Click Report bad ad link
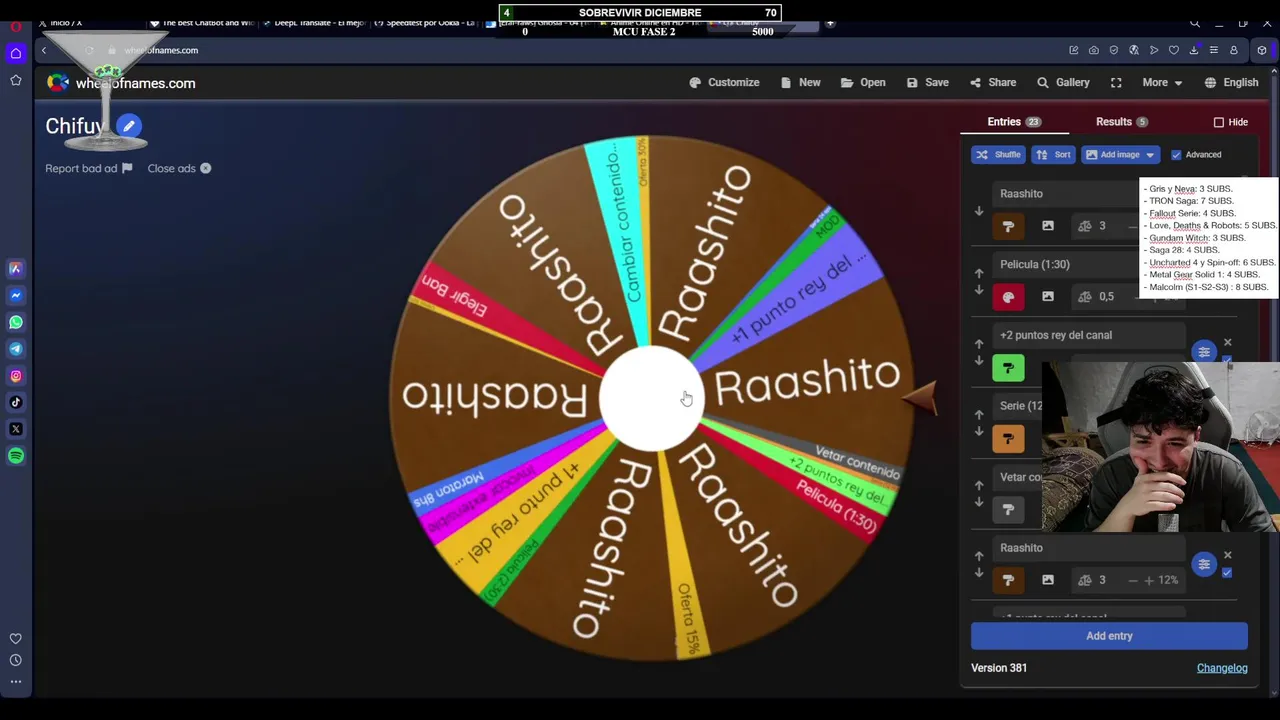Image resolution: width=1280 pixels, height=720 pixels. [88, 169]
